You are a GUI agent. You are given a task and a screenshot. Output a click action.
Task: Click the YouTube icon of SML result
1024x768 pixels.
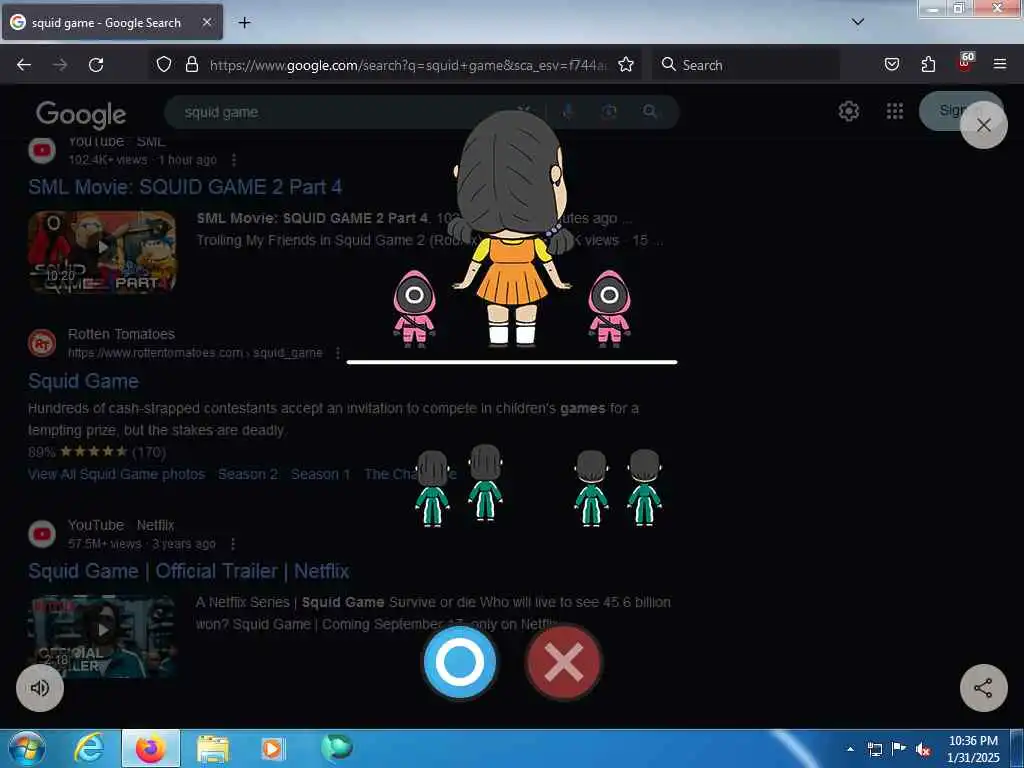click(42, 150)
